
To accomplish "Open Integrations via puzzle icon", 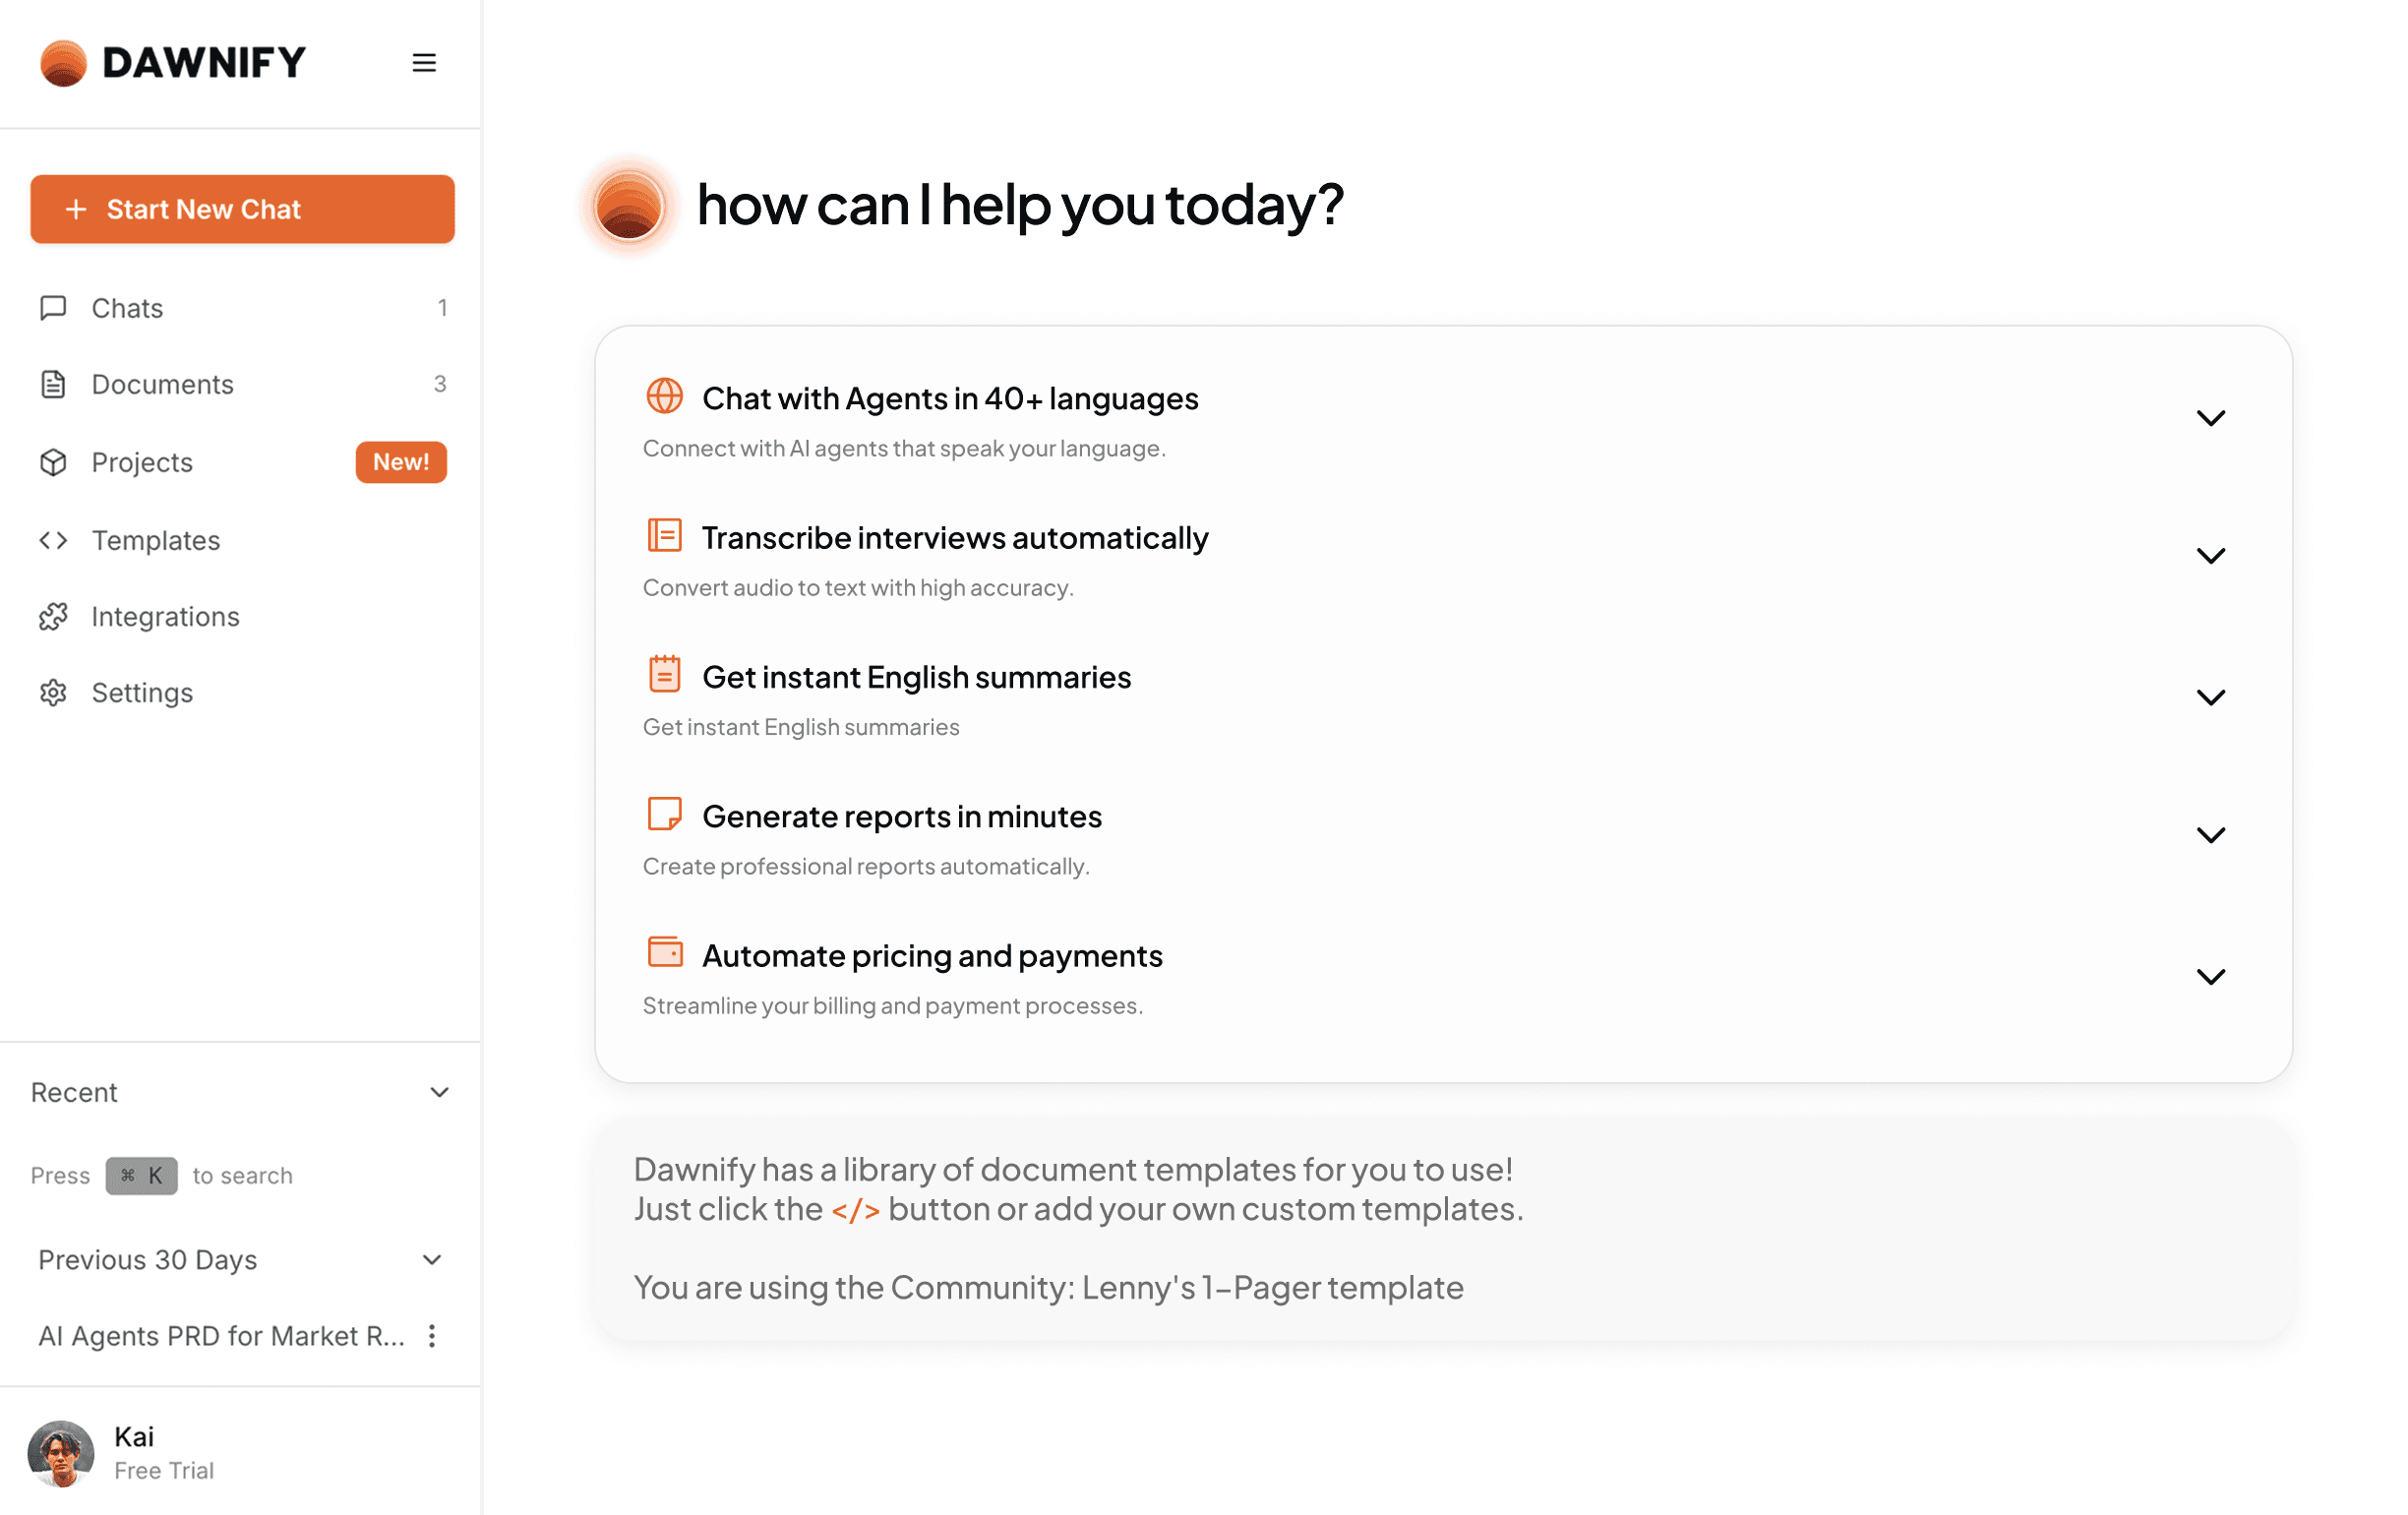I will click(54, 616).
